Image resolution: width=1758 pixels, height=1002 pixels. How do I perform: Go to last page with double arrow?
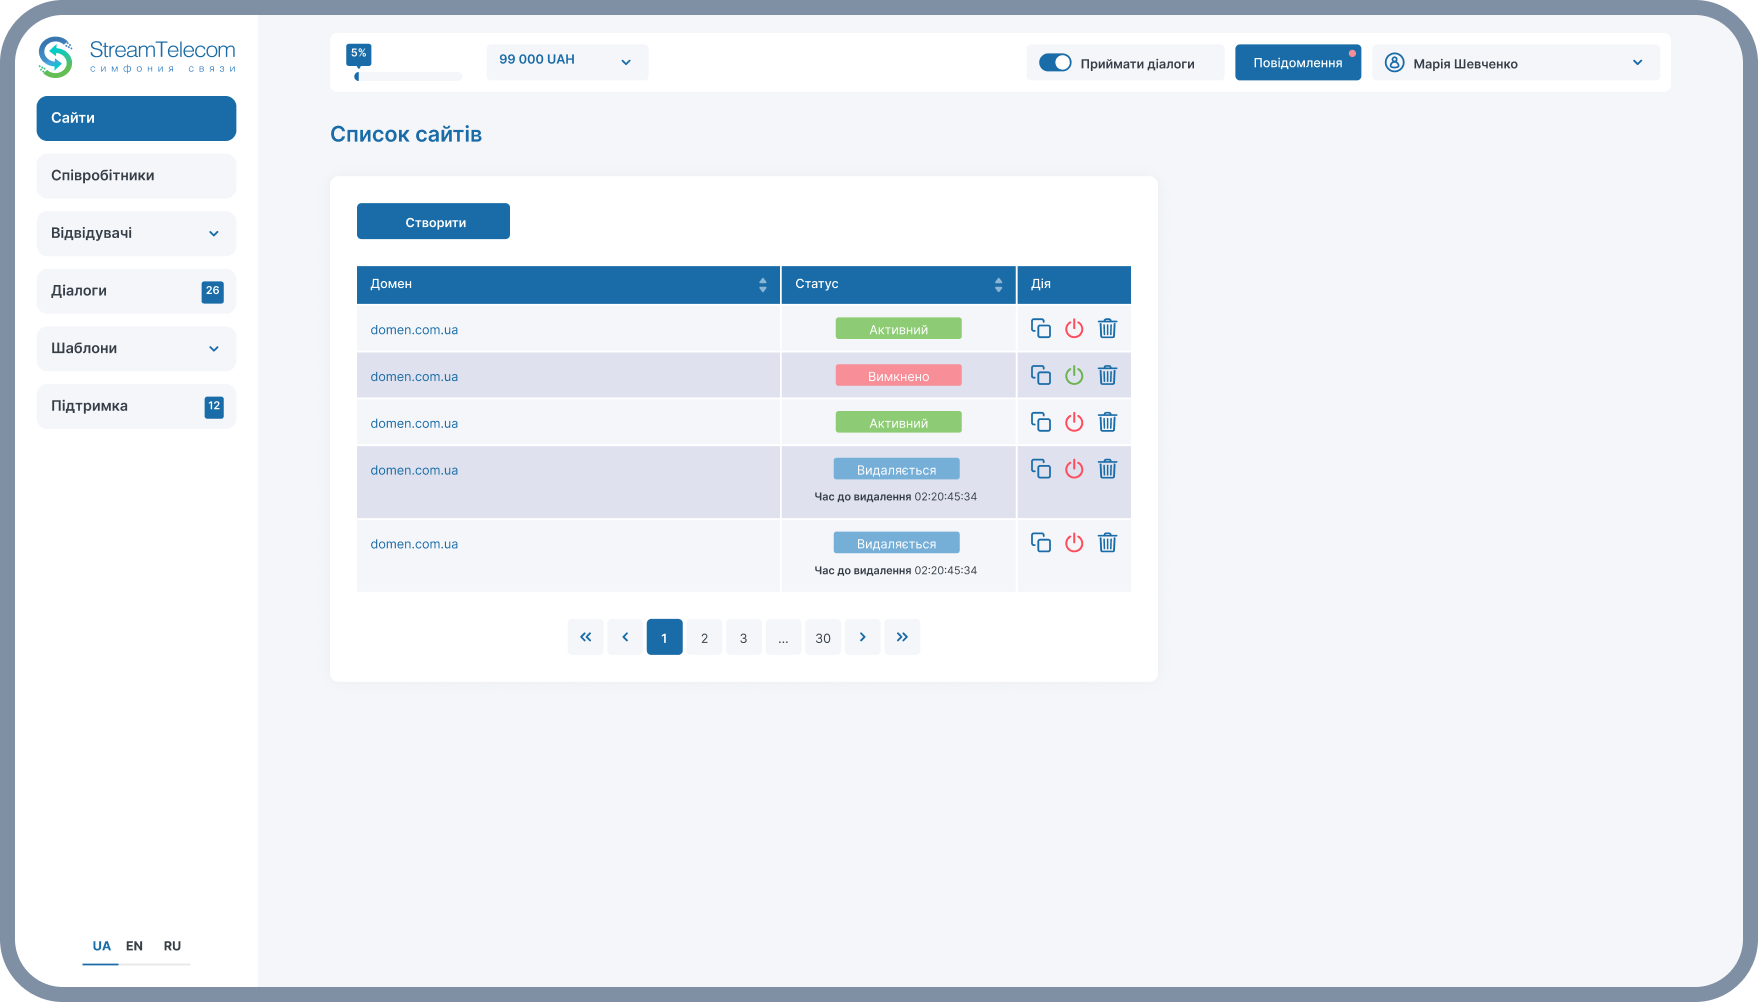point(902,637)
